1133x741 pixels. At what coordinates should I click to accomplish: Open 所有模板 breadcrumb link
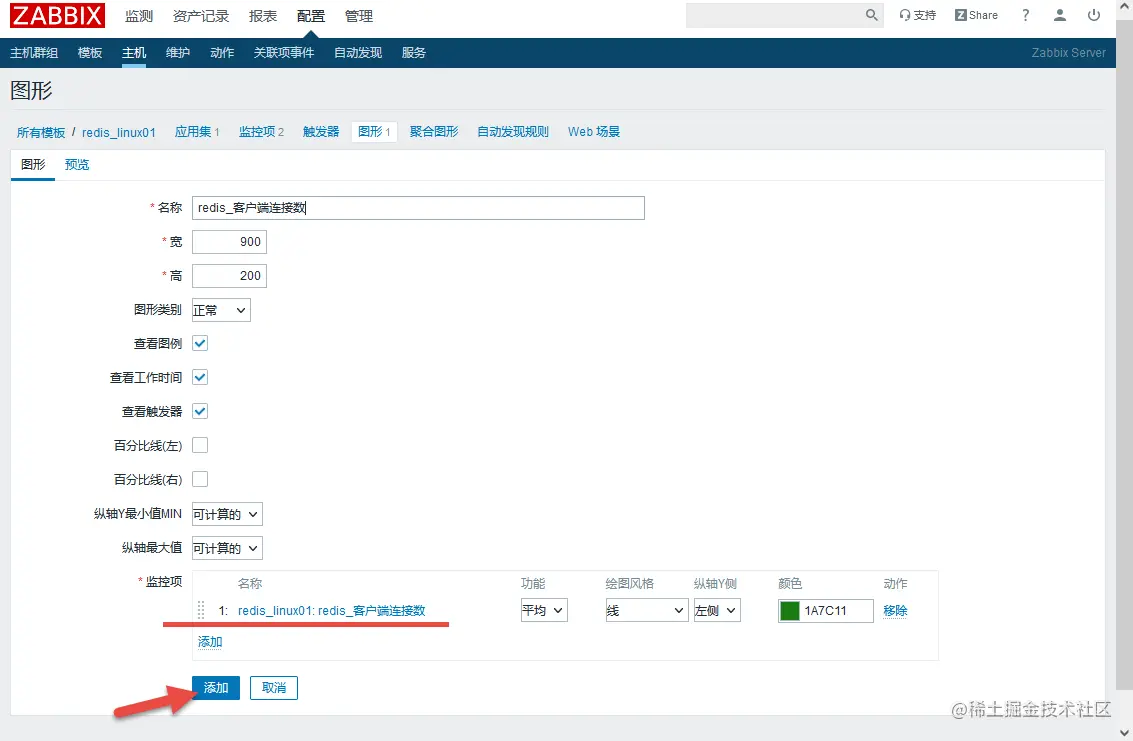point(41,132)
